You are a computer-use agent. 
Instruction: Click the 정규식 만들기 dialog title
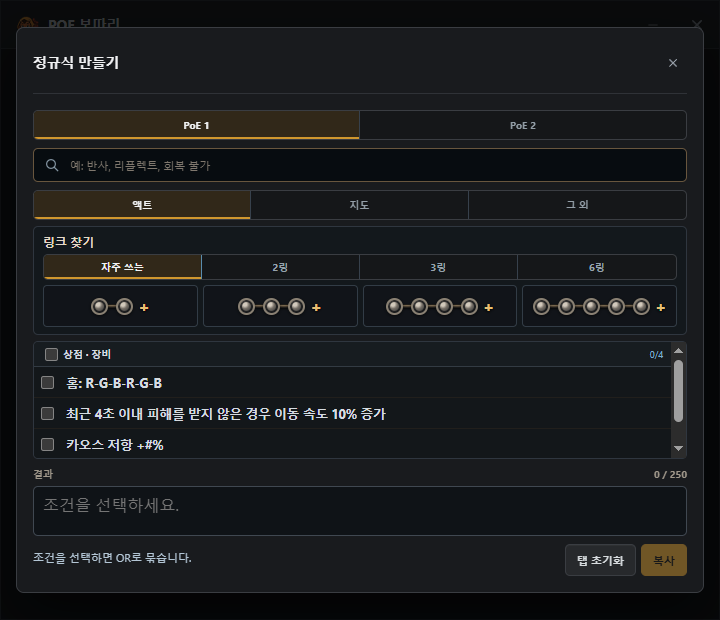76,62
